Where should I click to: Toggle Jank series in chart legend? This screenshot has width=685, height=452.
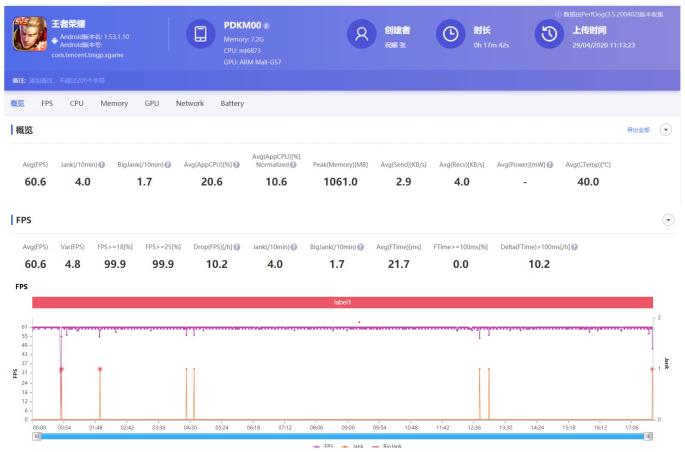[351, 448]
